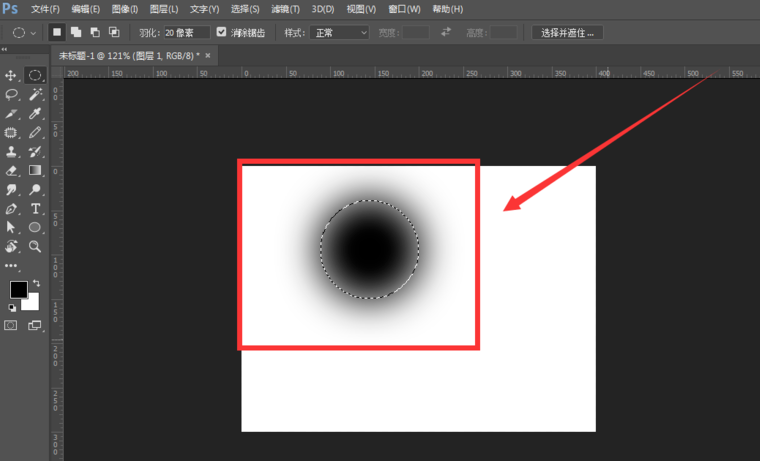Image resolution: width=760 pixels, height=461 pixels.
Task: Toggle the 消除锯齿 anti-alias checkbox
Action: (222, 32)
